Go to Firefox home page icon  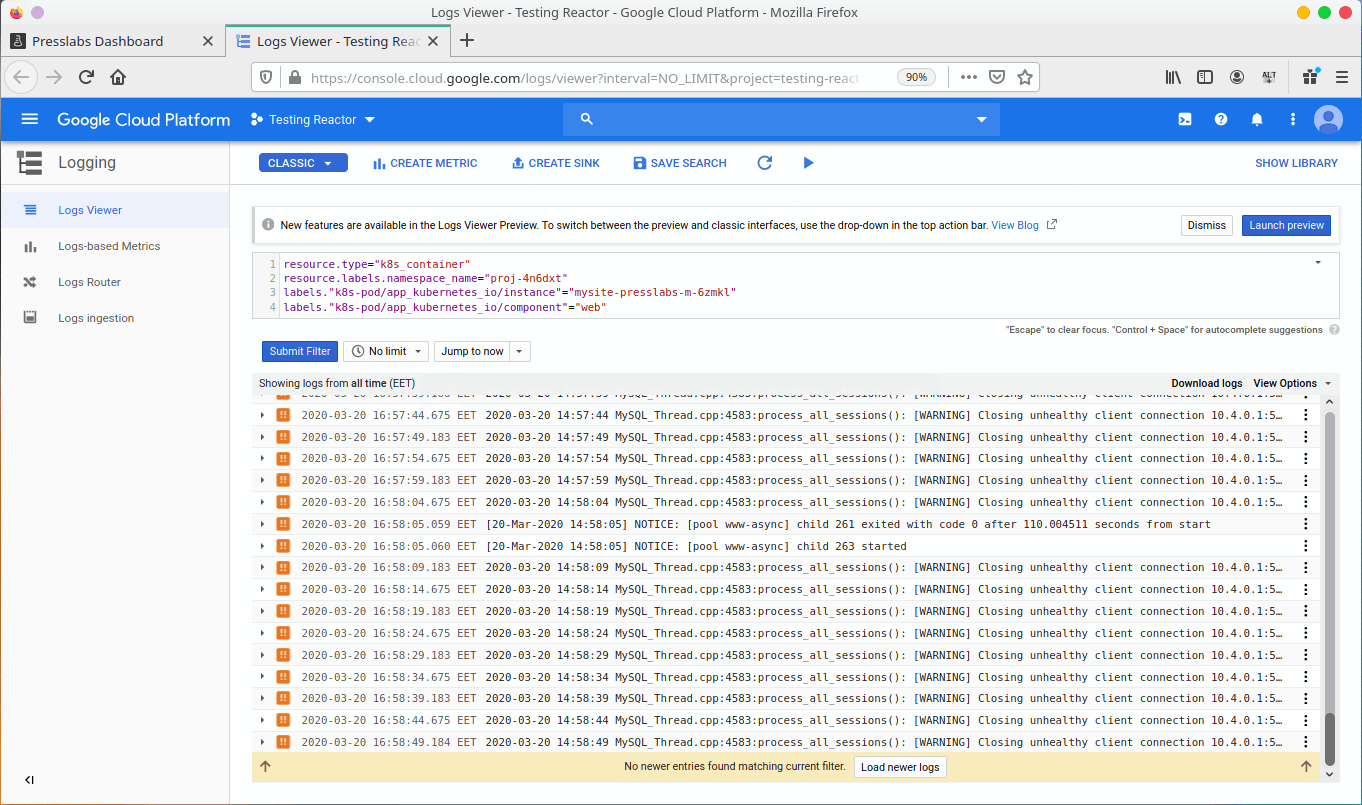[118, 77]
